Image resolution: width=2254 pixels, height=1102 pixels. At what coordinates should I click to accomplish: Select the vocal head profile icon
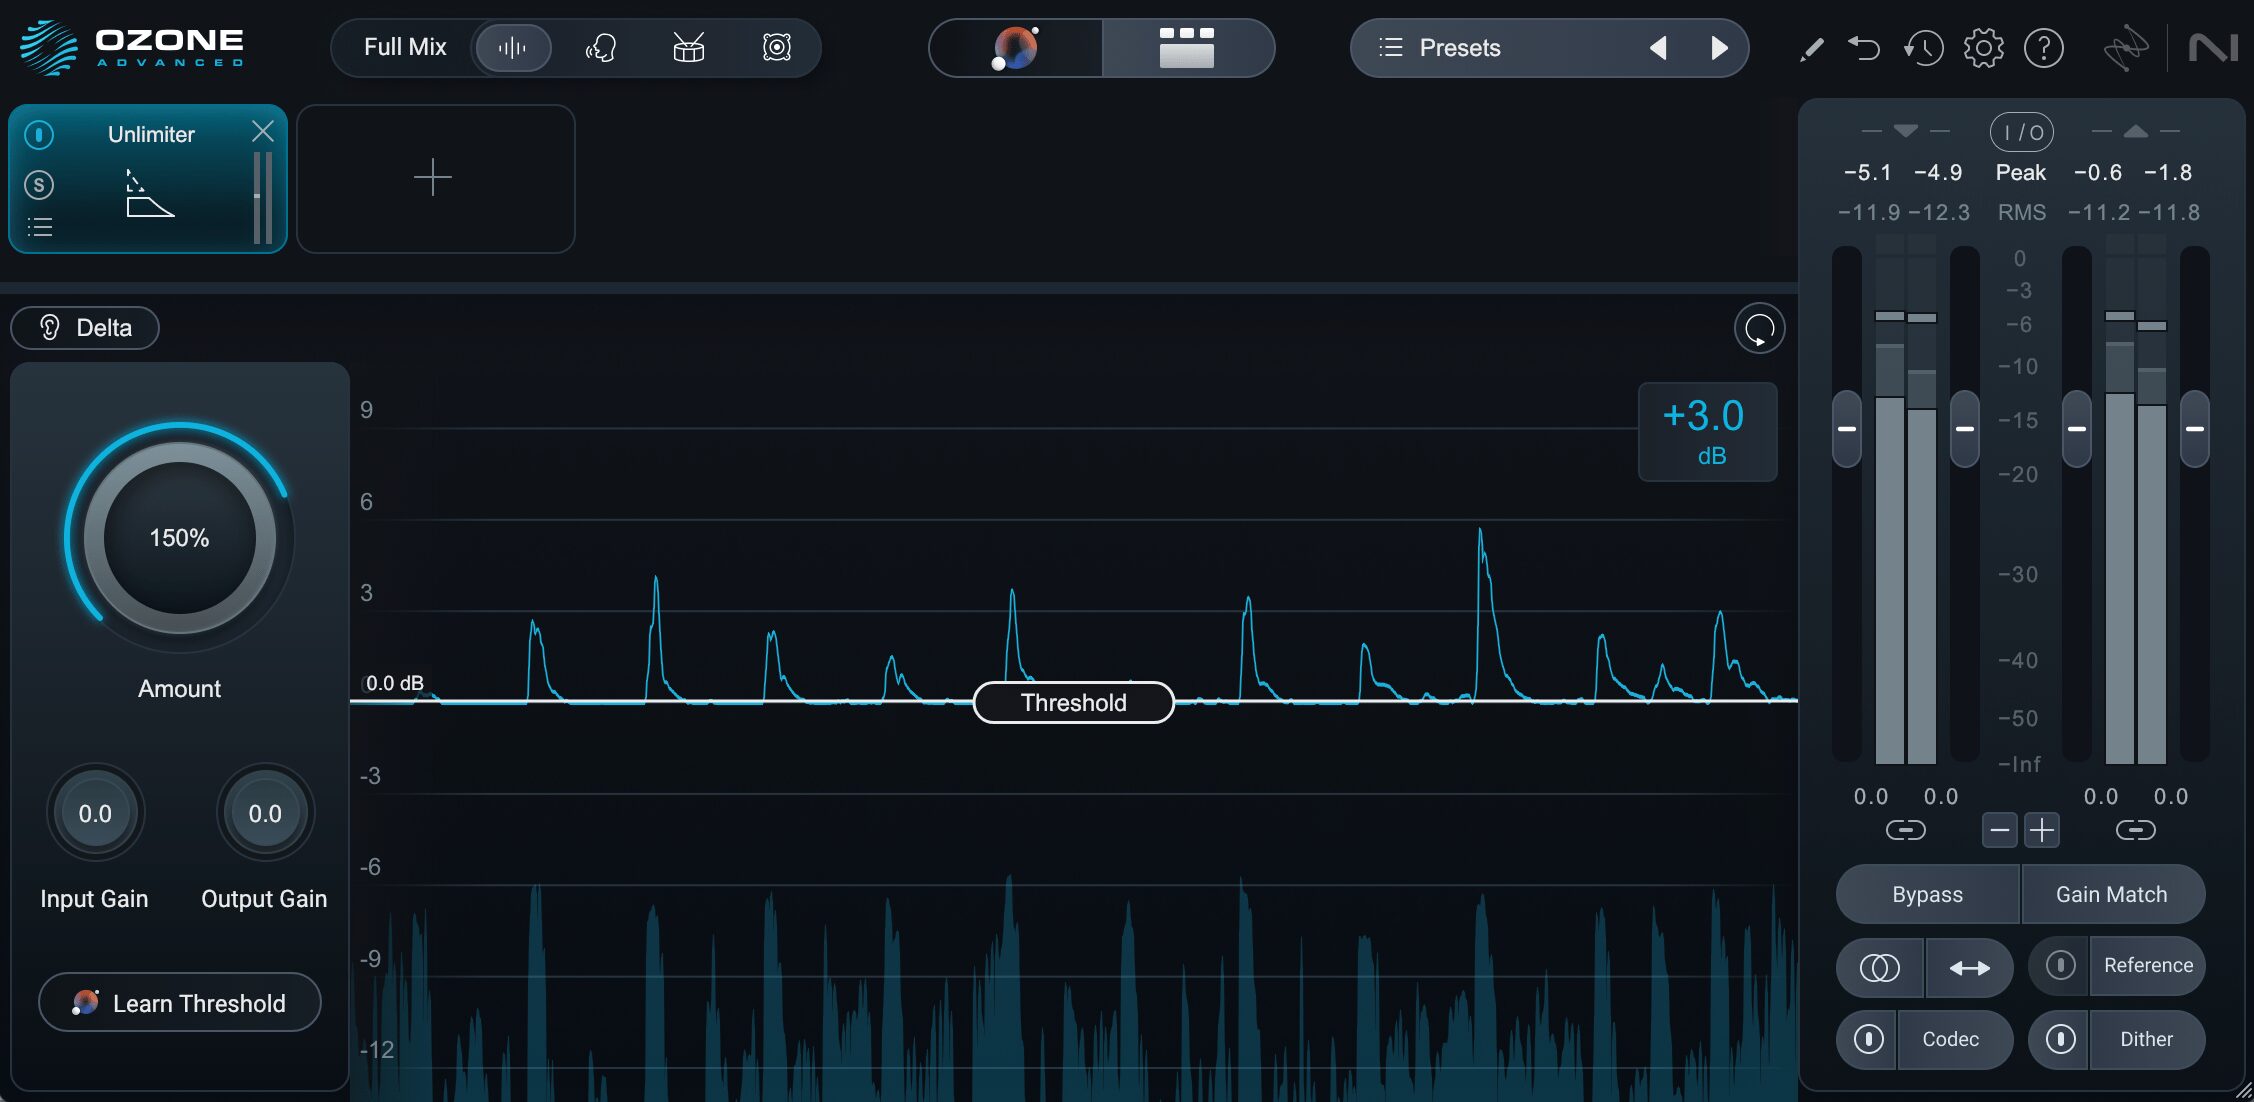click(x=600, y=47)
